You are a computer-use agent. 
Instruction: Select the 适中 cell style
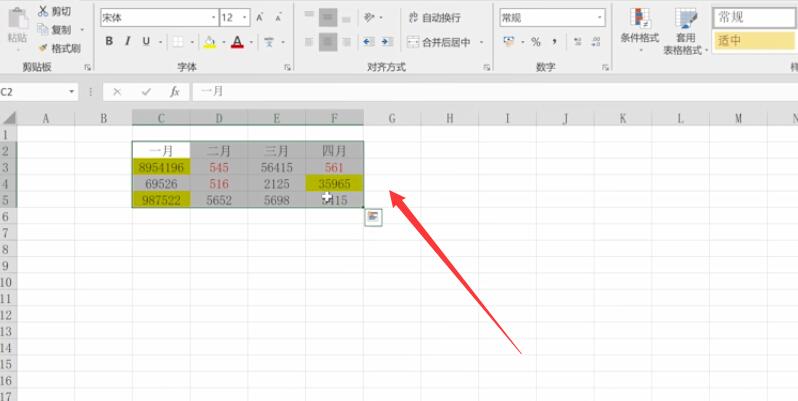(x=754, y=41)
